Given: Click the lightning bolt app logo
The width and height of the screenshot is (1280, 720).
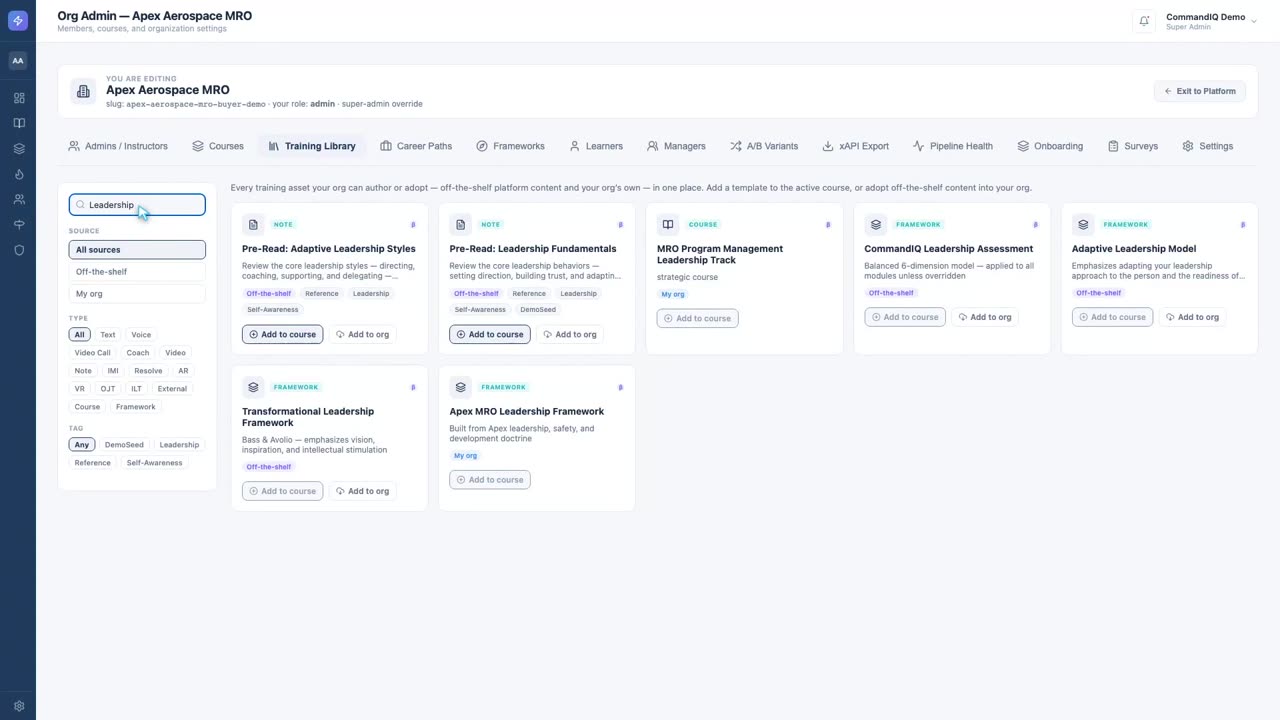Looking at the screenshot, I should click(x=18, y=21).
